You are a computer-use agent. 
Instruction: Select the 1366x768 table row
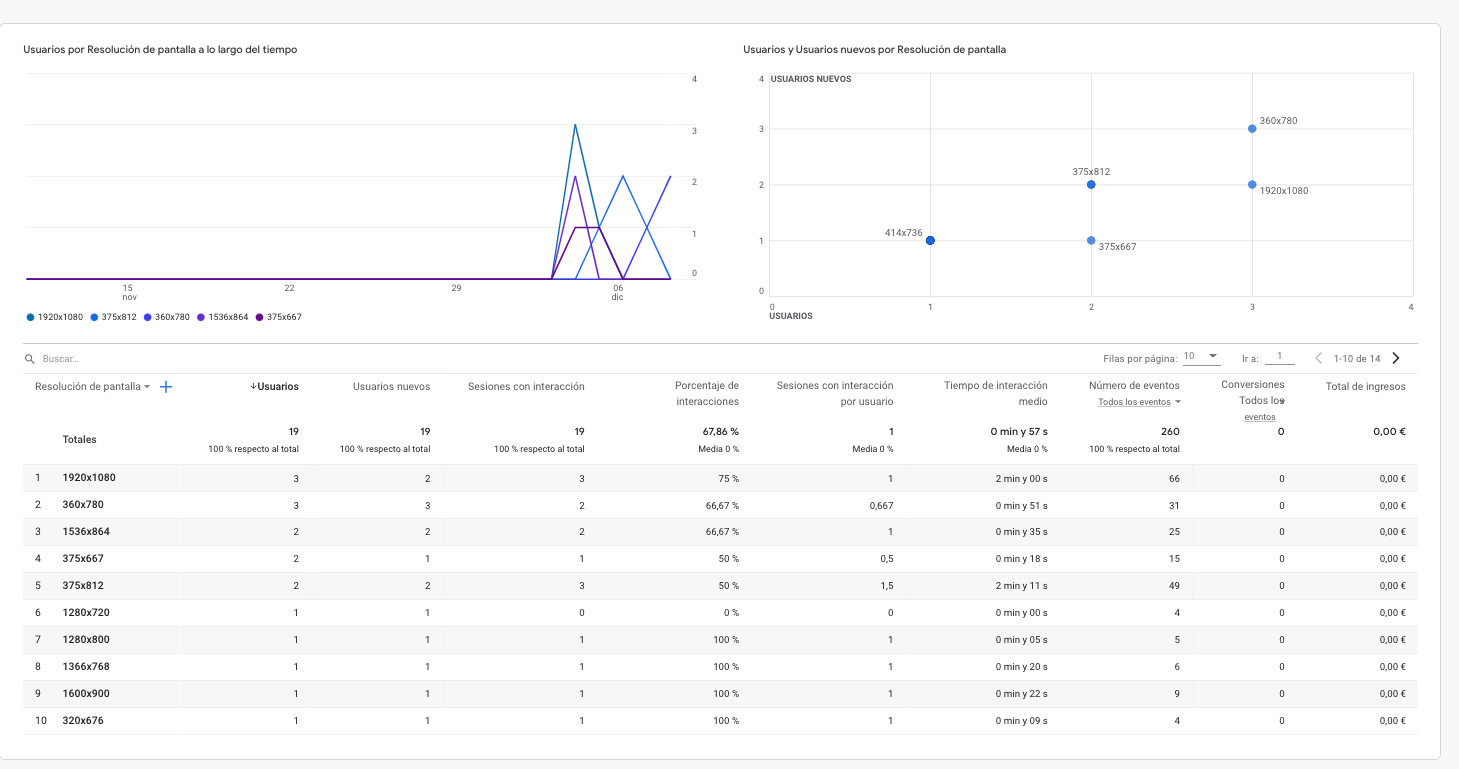(x=720, y=667)
